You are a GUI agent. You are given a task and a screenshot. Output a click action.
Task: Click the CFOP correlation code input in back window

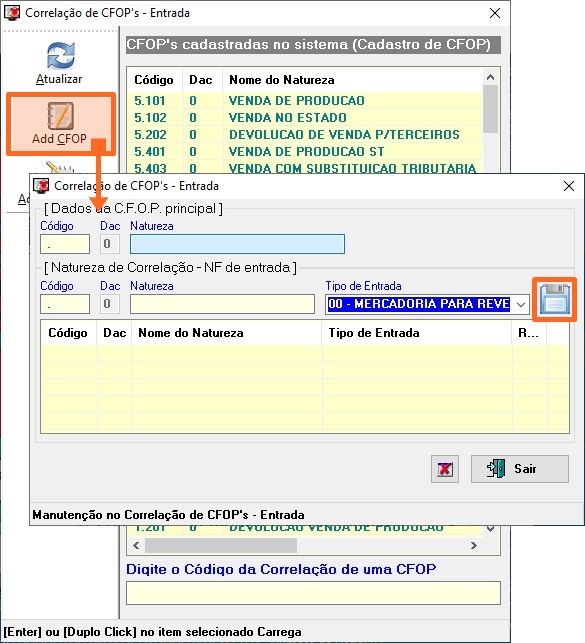coord(313,593)
